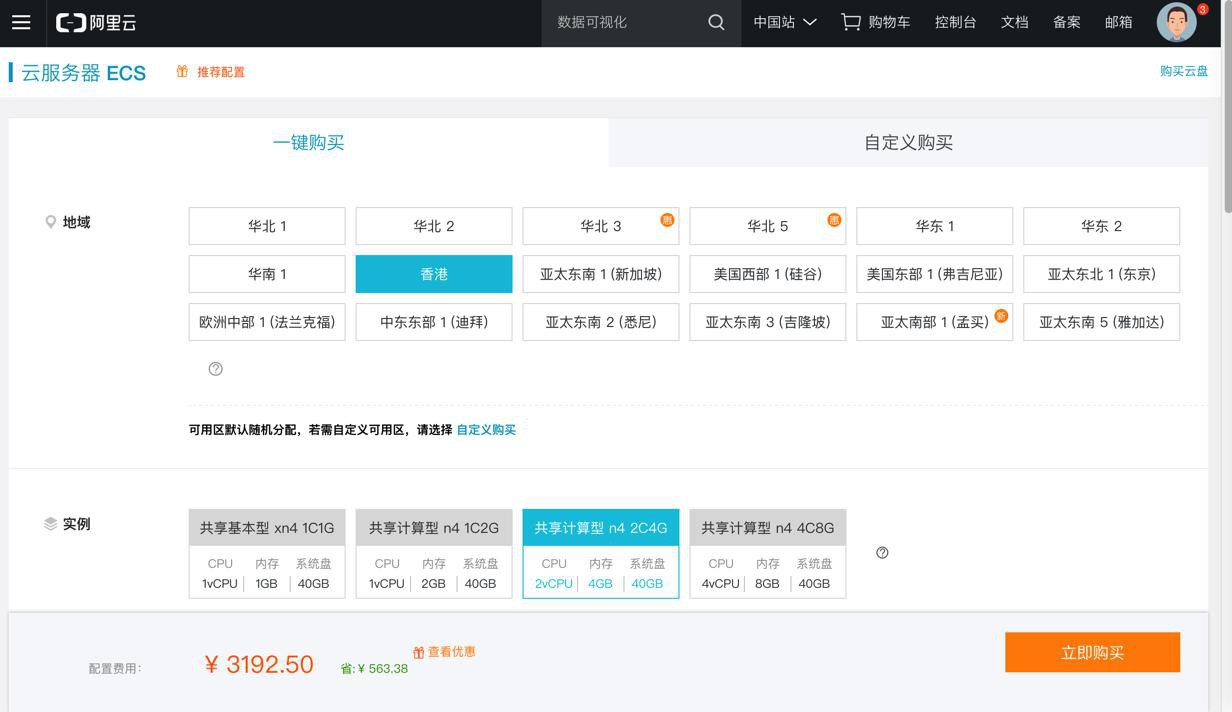Open the hamburger menu icon
Screen dimensions: 1232x712
(x=21, y=22)
